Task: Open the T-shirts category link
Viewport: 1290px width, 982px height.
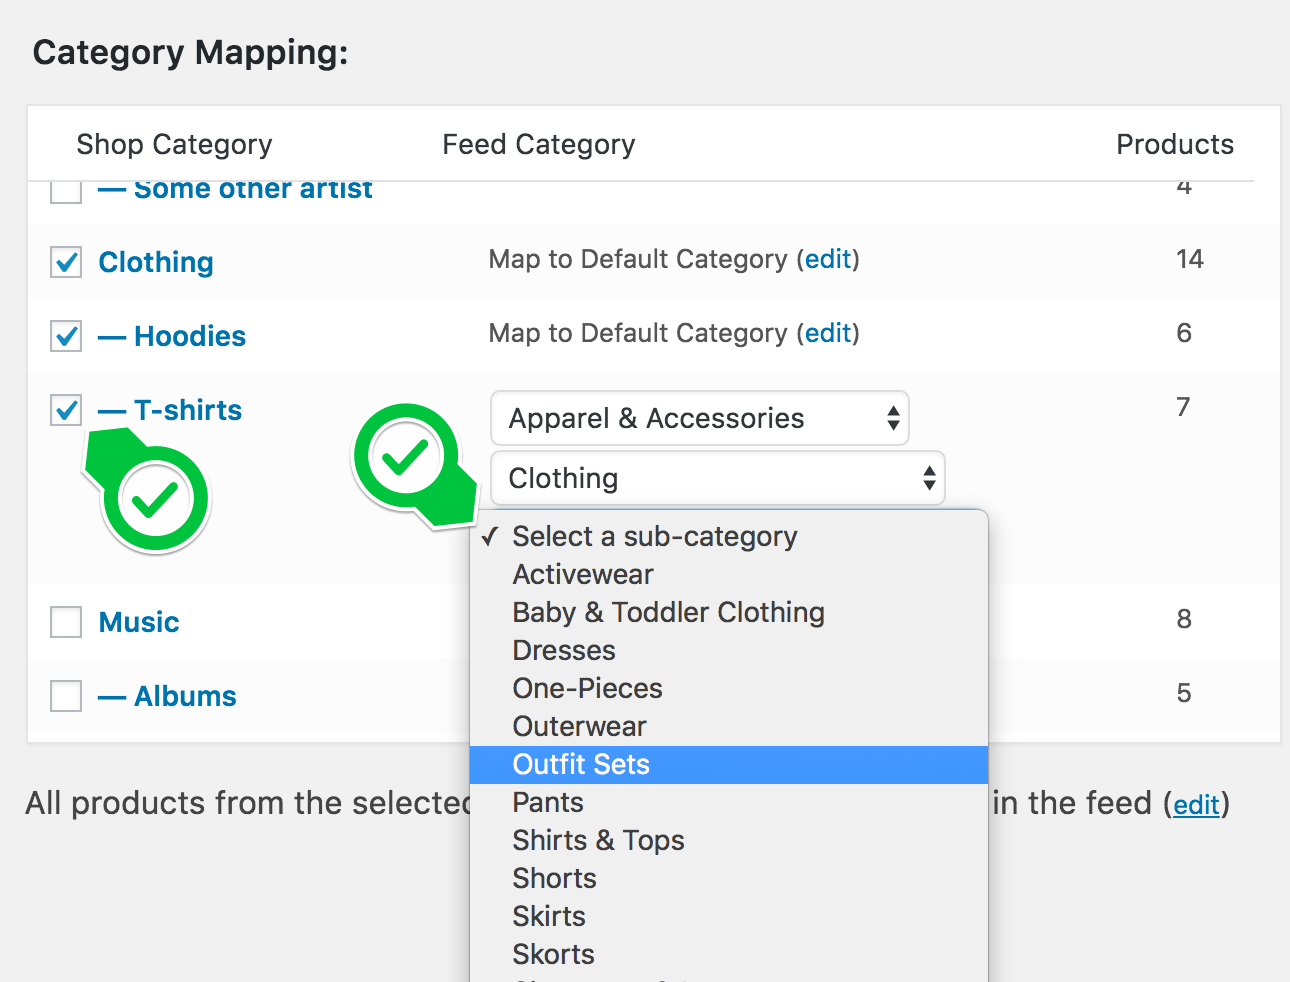Action: 188,410
